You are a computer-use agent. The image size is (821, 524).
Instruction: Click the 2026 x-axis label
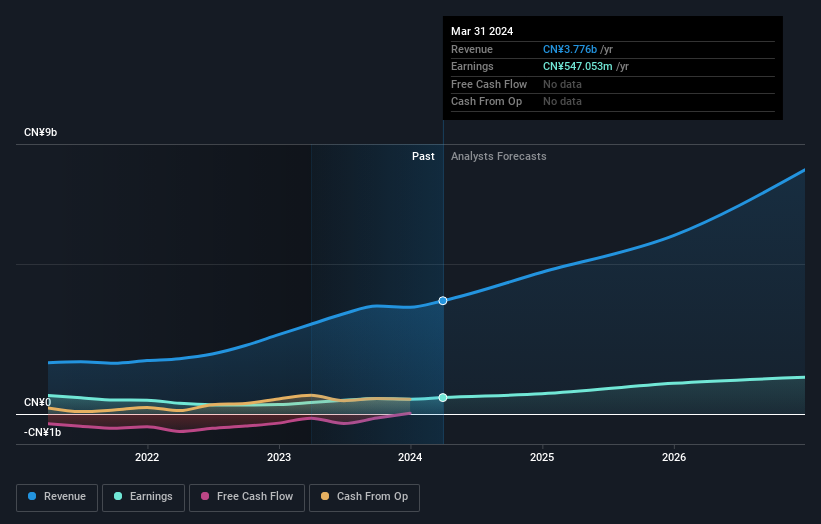click(674, 457)
